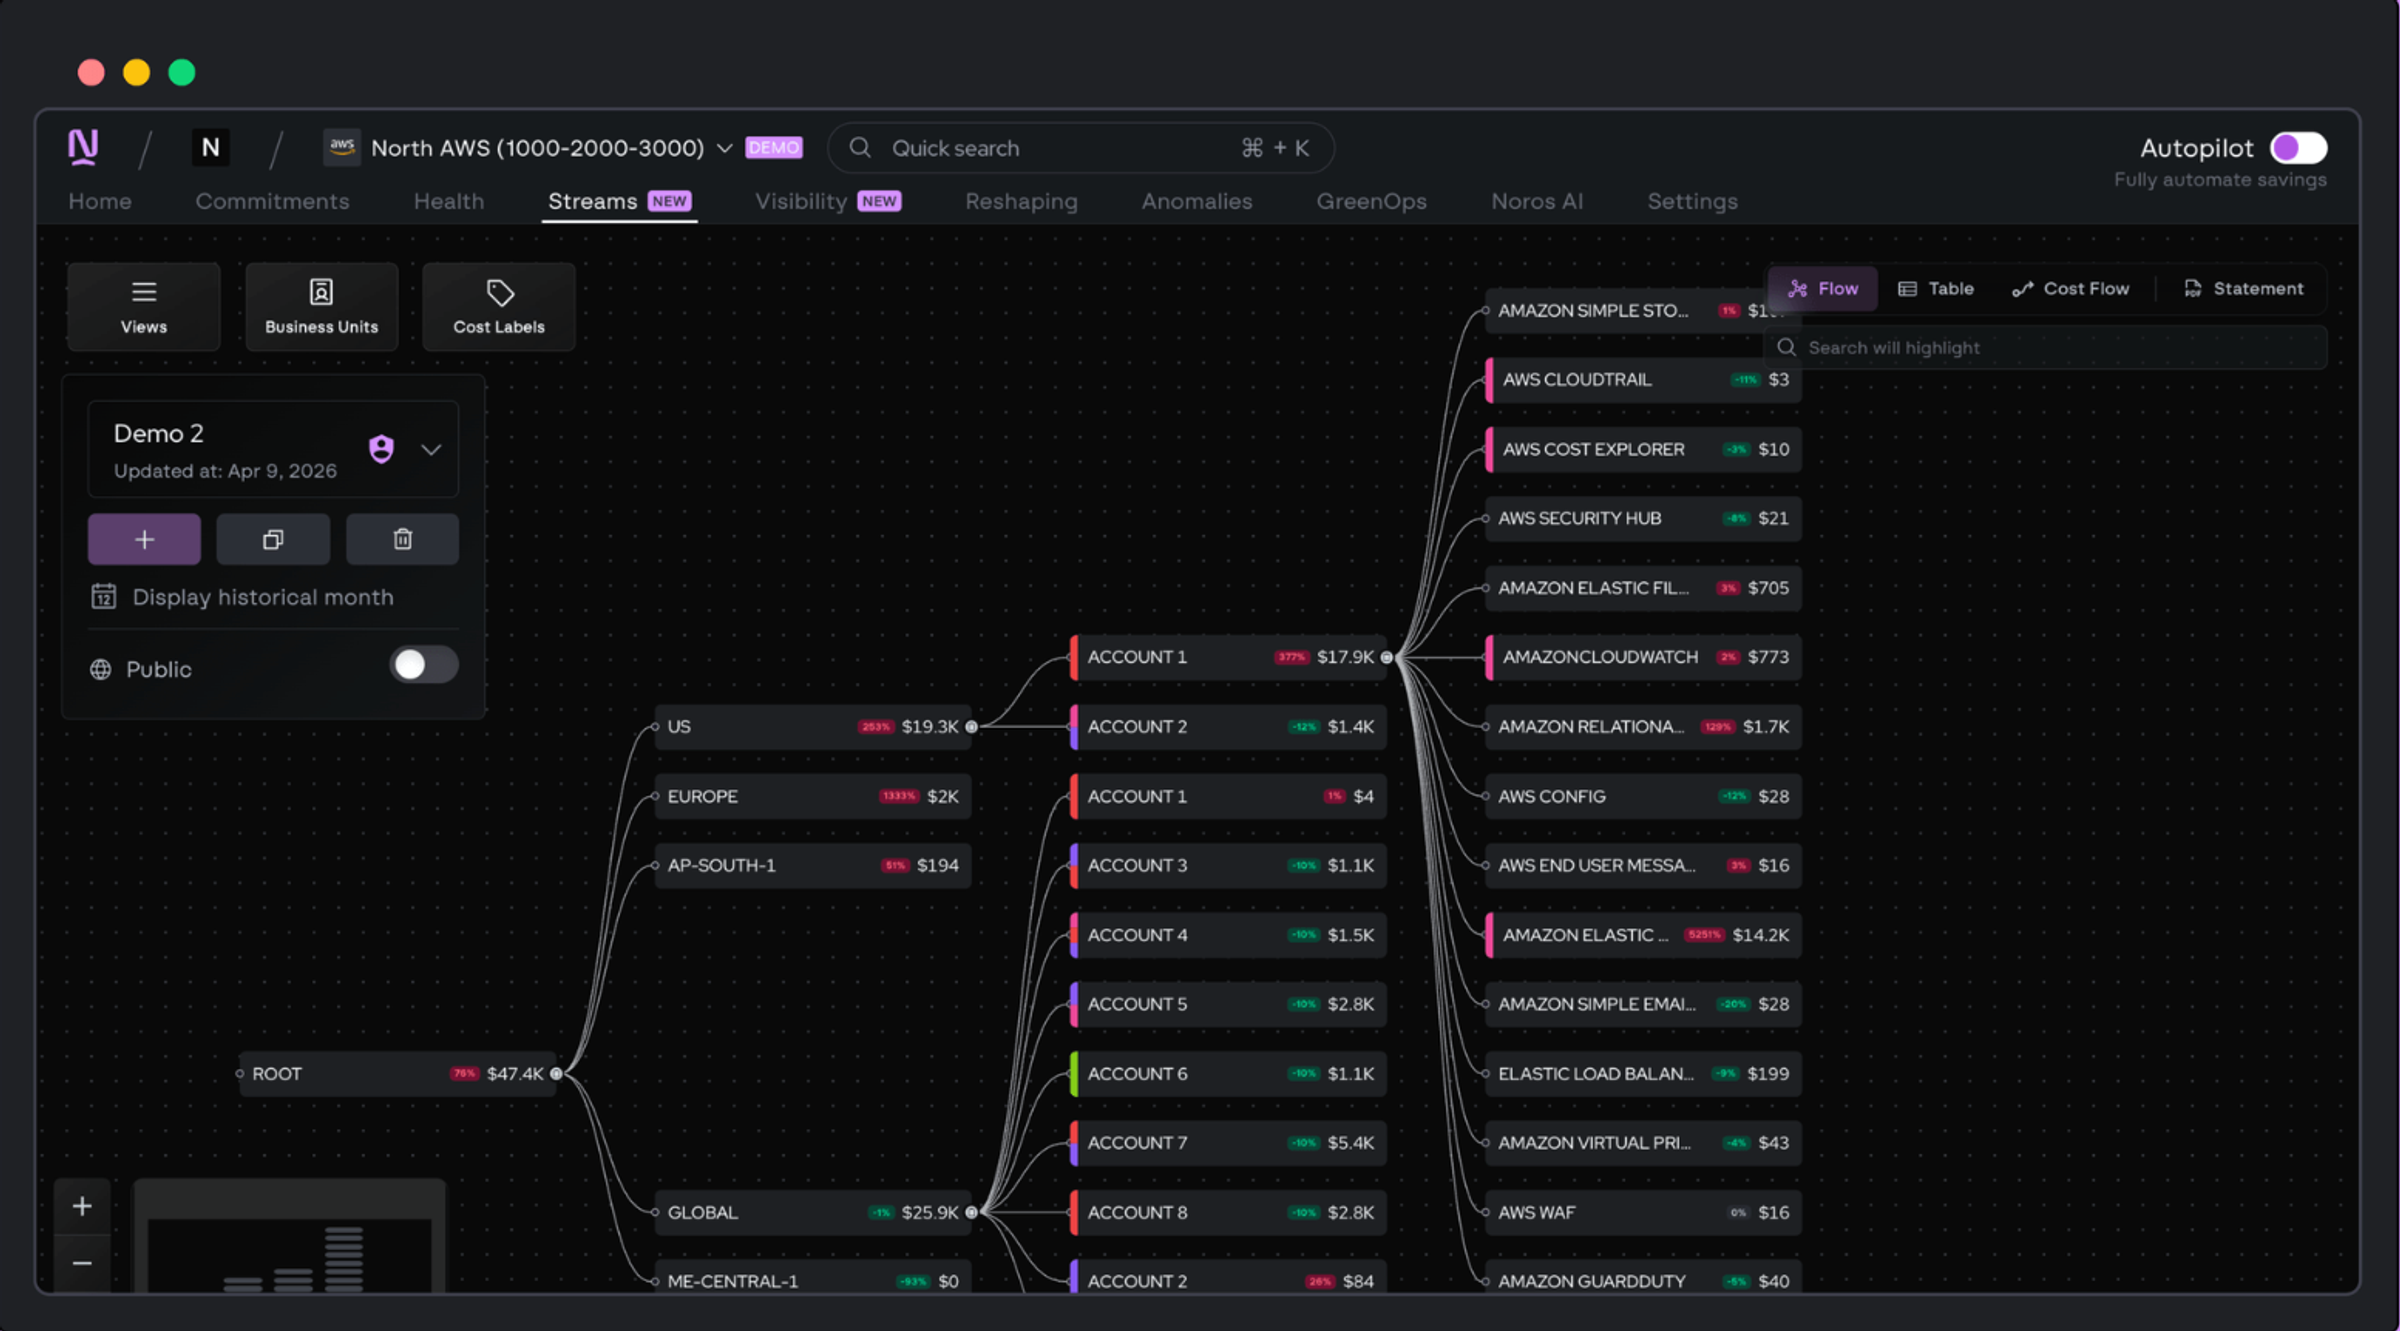Screen dimensions: 2400x1331
Task: Delete the Demo 2 view
Action: click(402, 540)
